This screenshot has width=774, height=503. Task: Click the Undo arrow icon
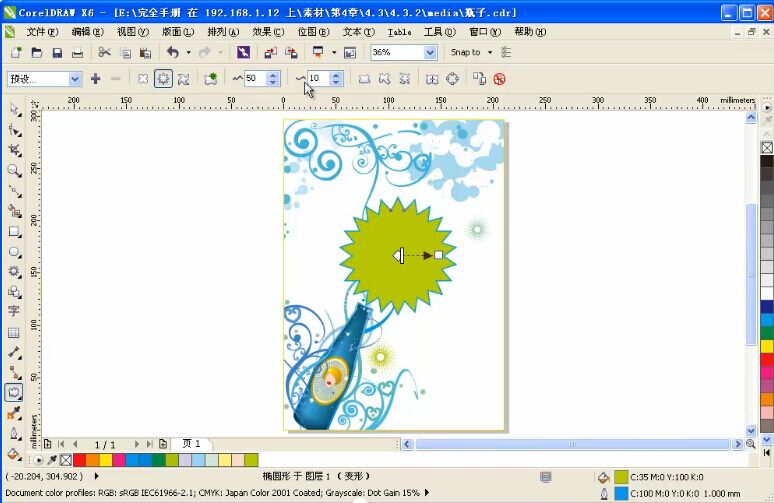pyautogui.click(x=173, y=52)
